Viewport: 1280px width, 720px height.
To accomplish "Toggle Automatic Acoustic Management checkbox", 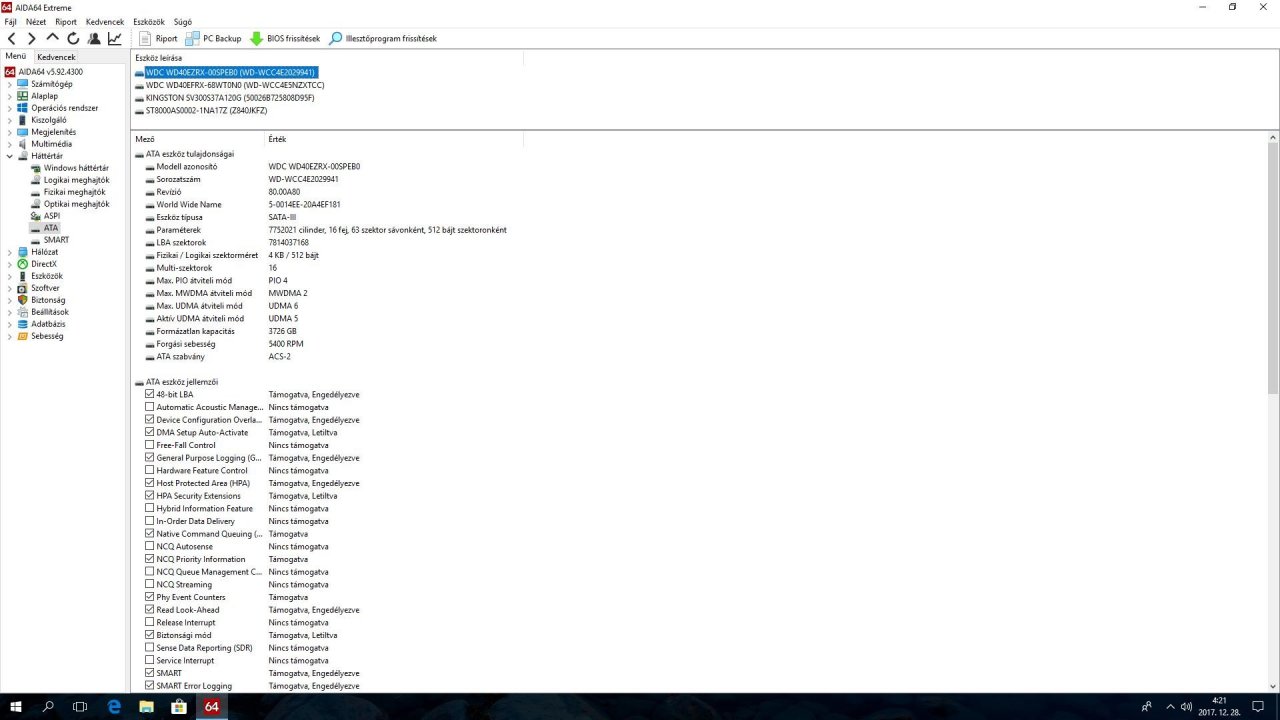I will pos(150,407).
